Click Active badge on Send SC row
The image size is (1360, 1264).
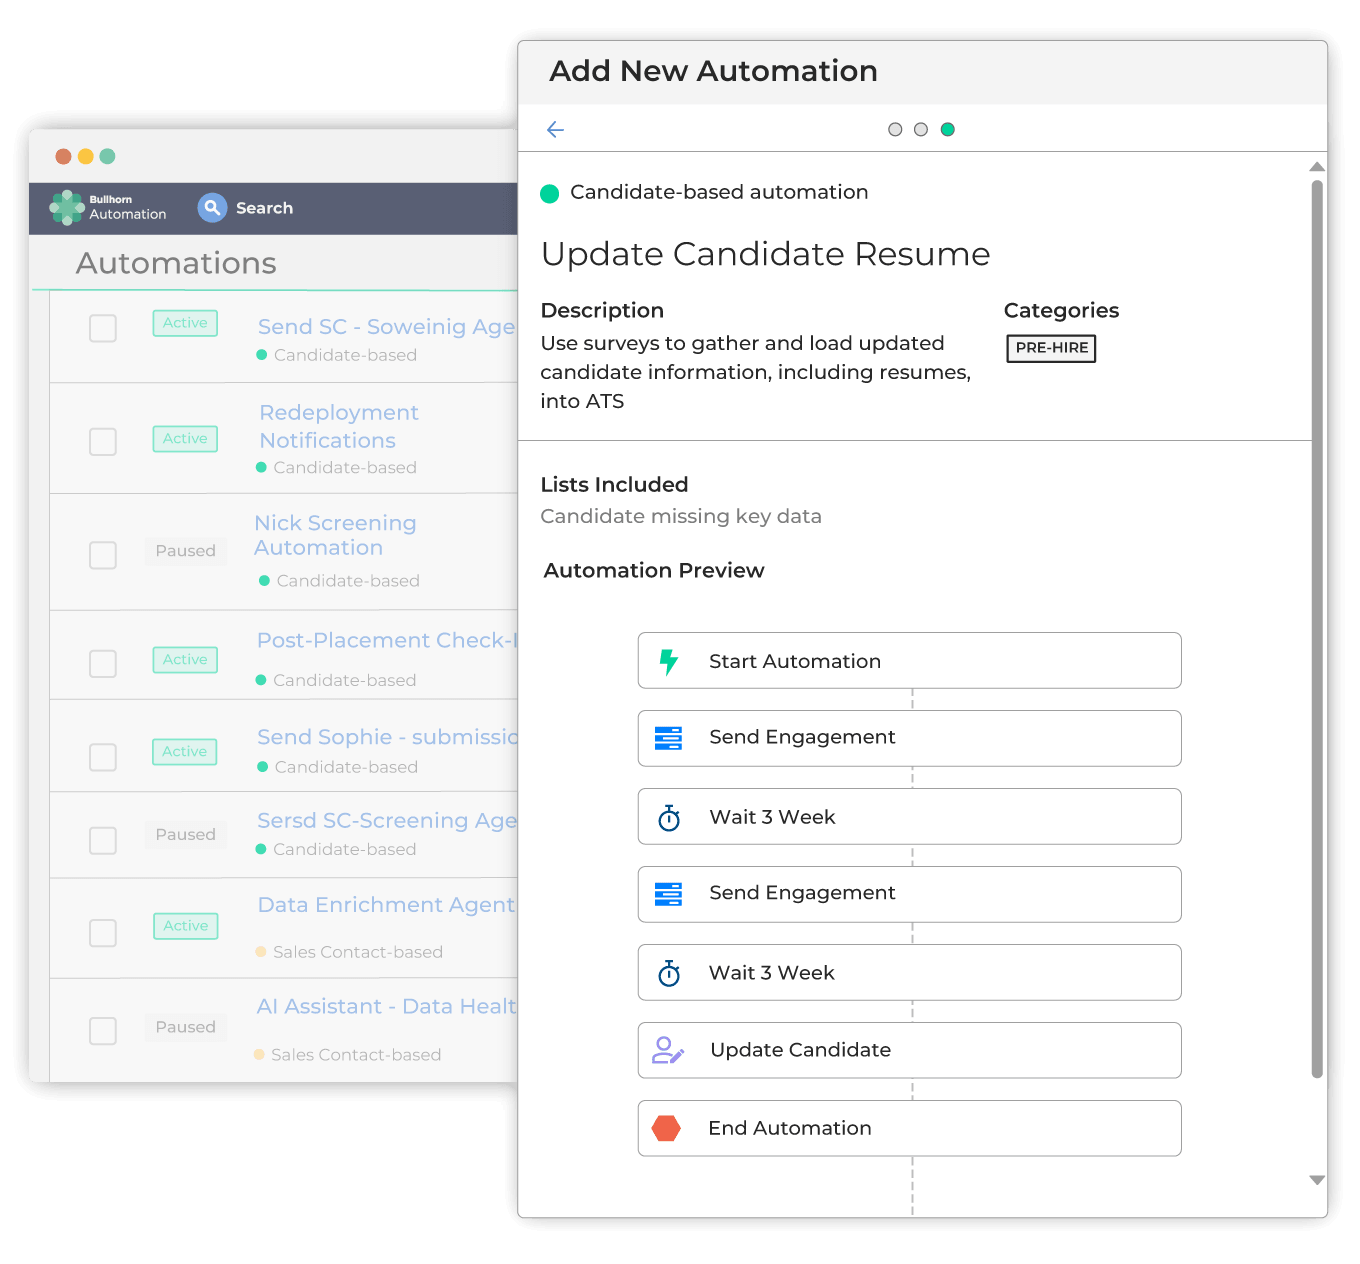pyautogui.click(x=185, y=323)
